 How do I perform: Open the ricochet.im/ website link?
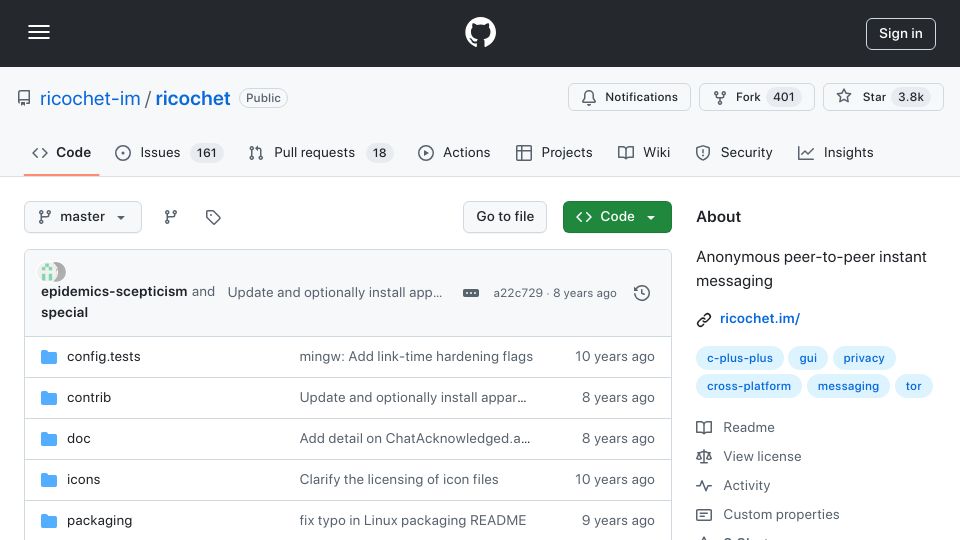tap(760, 318)
